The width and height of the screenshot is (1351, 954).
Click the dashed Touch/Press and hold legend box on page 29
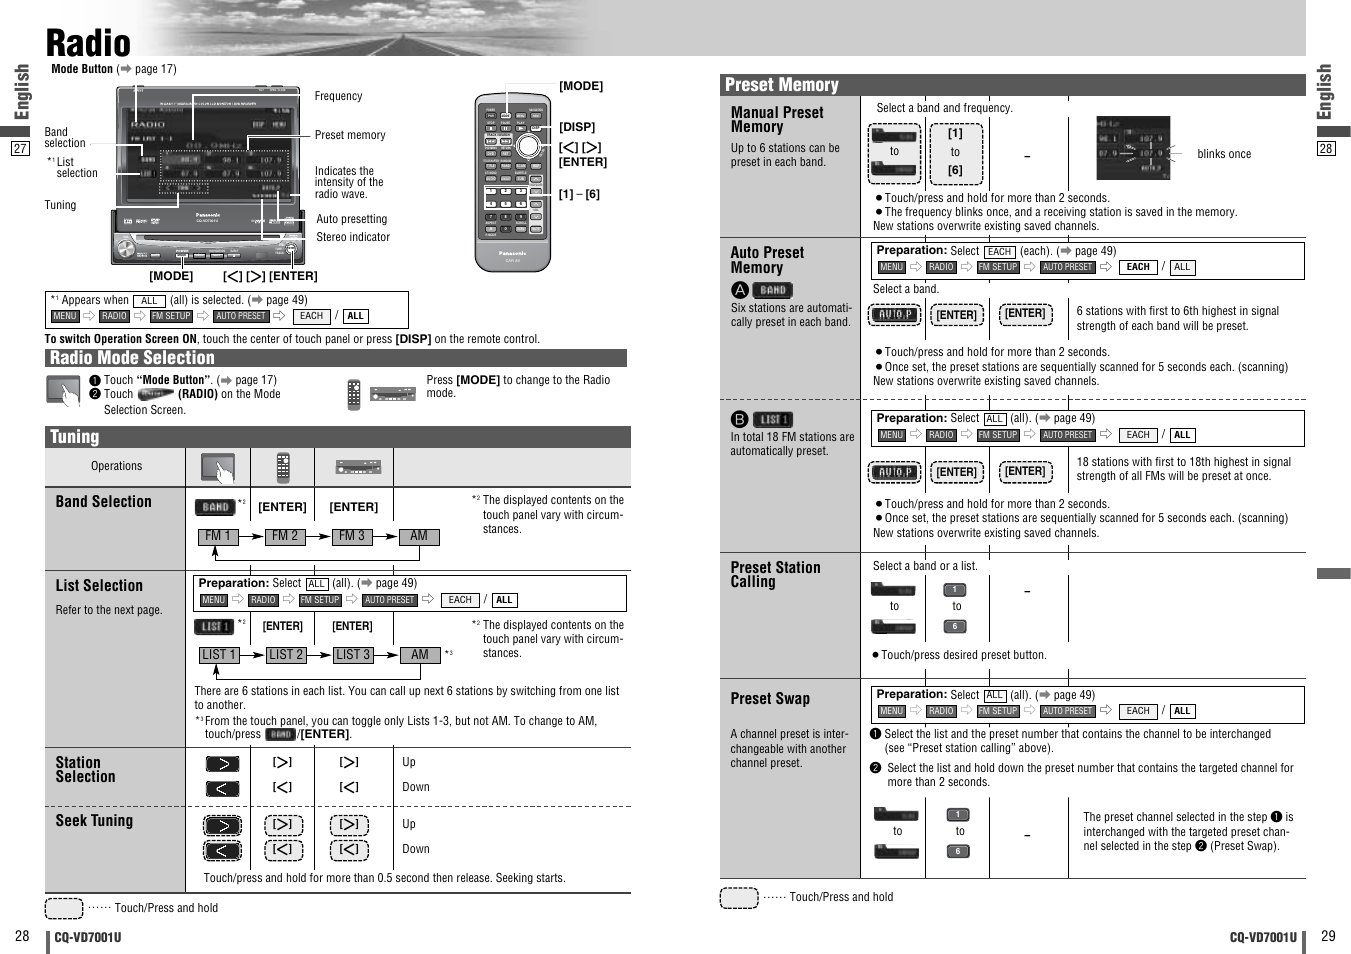739,897
